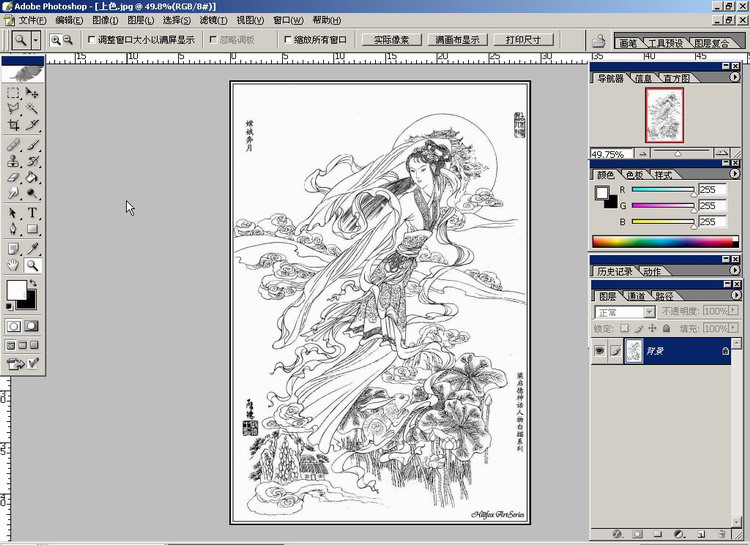Open the file browser icon in options bar
Screen dimensions: 750x545
point(598,41)
